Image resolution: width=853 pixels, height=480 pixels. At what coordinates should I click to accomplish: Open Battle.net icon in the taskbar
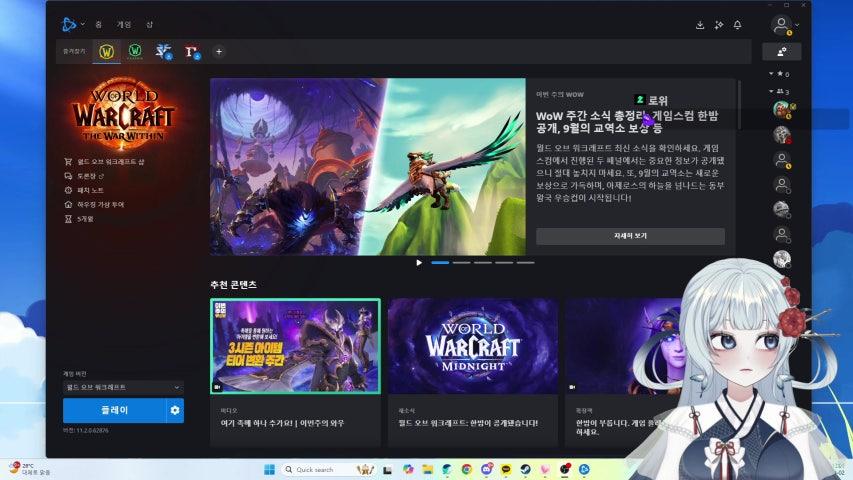coord(584,469)
